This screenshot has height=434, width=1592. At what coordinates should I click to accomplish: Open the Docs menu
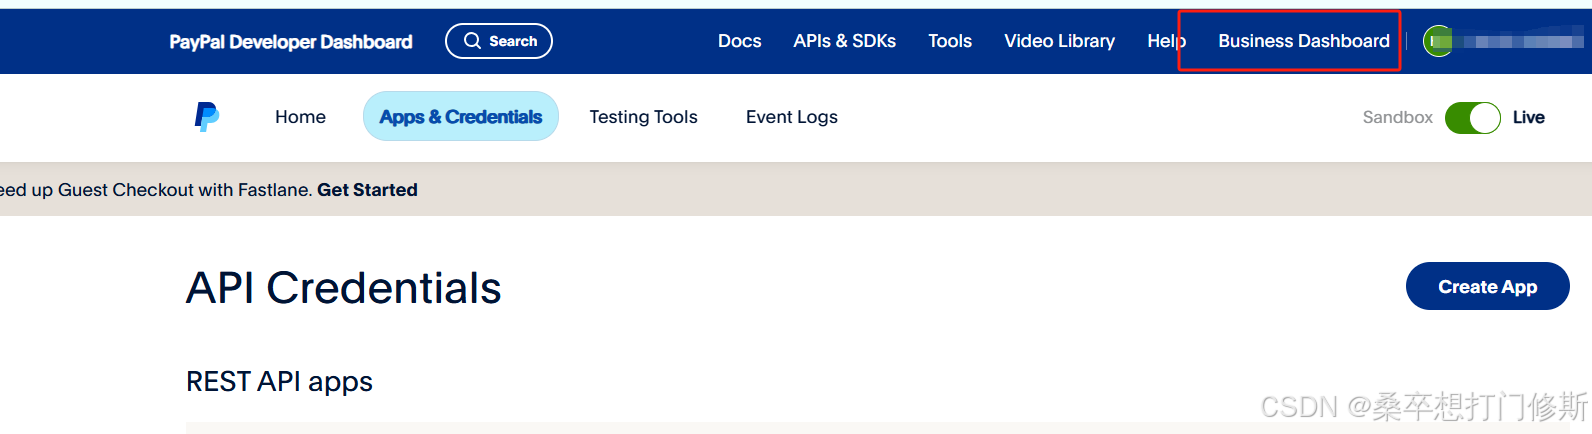(x=739, y=41)
